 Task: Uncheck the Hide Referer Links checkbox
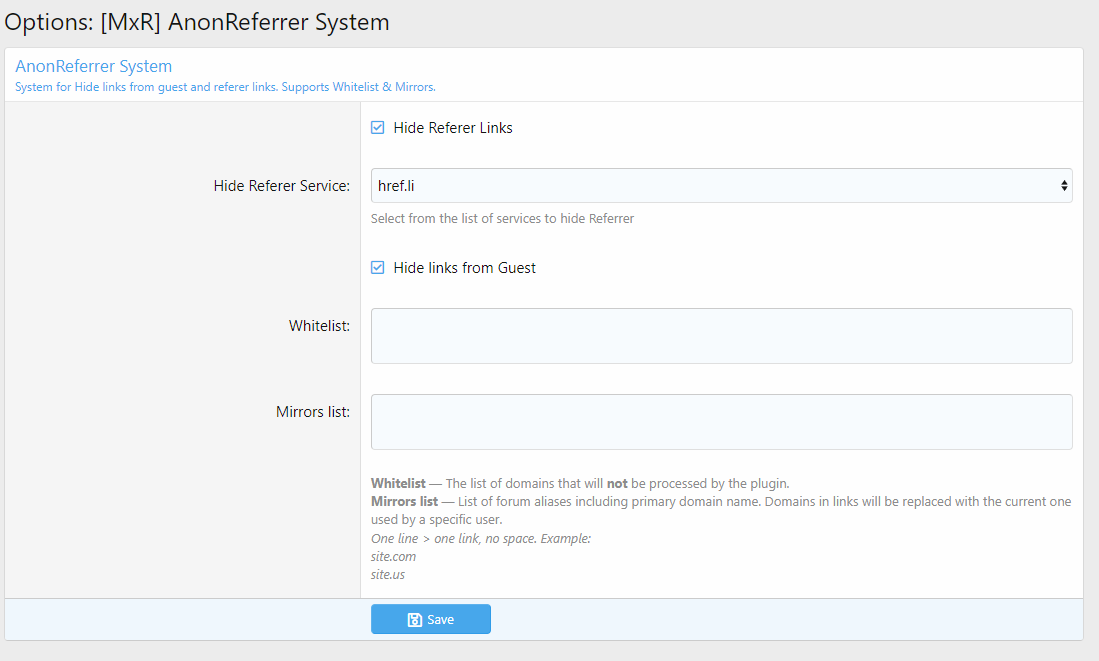coord(378,127)
